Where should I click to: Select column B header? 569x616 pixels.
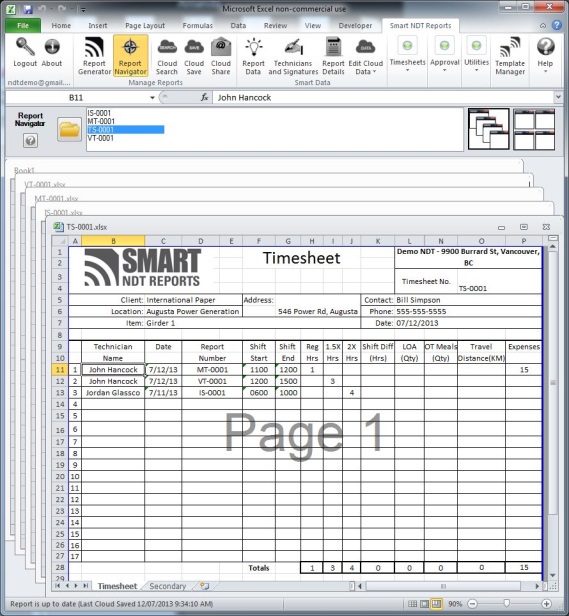coord(113,241)
